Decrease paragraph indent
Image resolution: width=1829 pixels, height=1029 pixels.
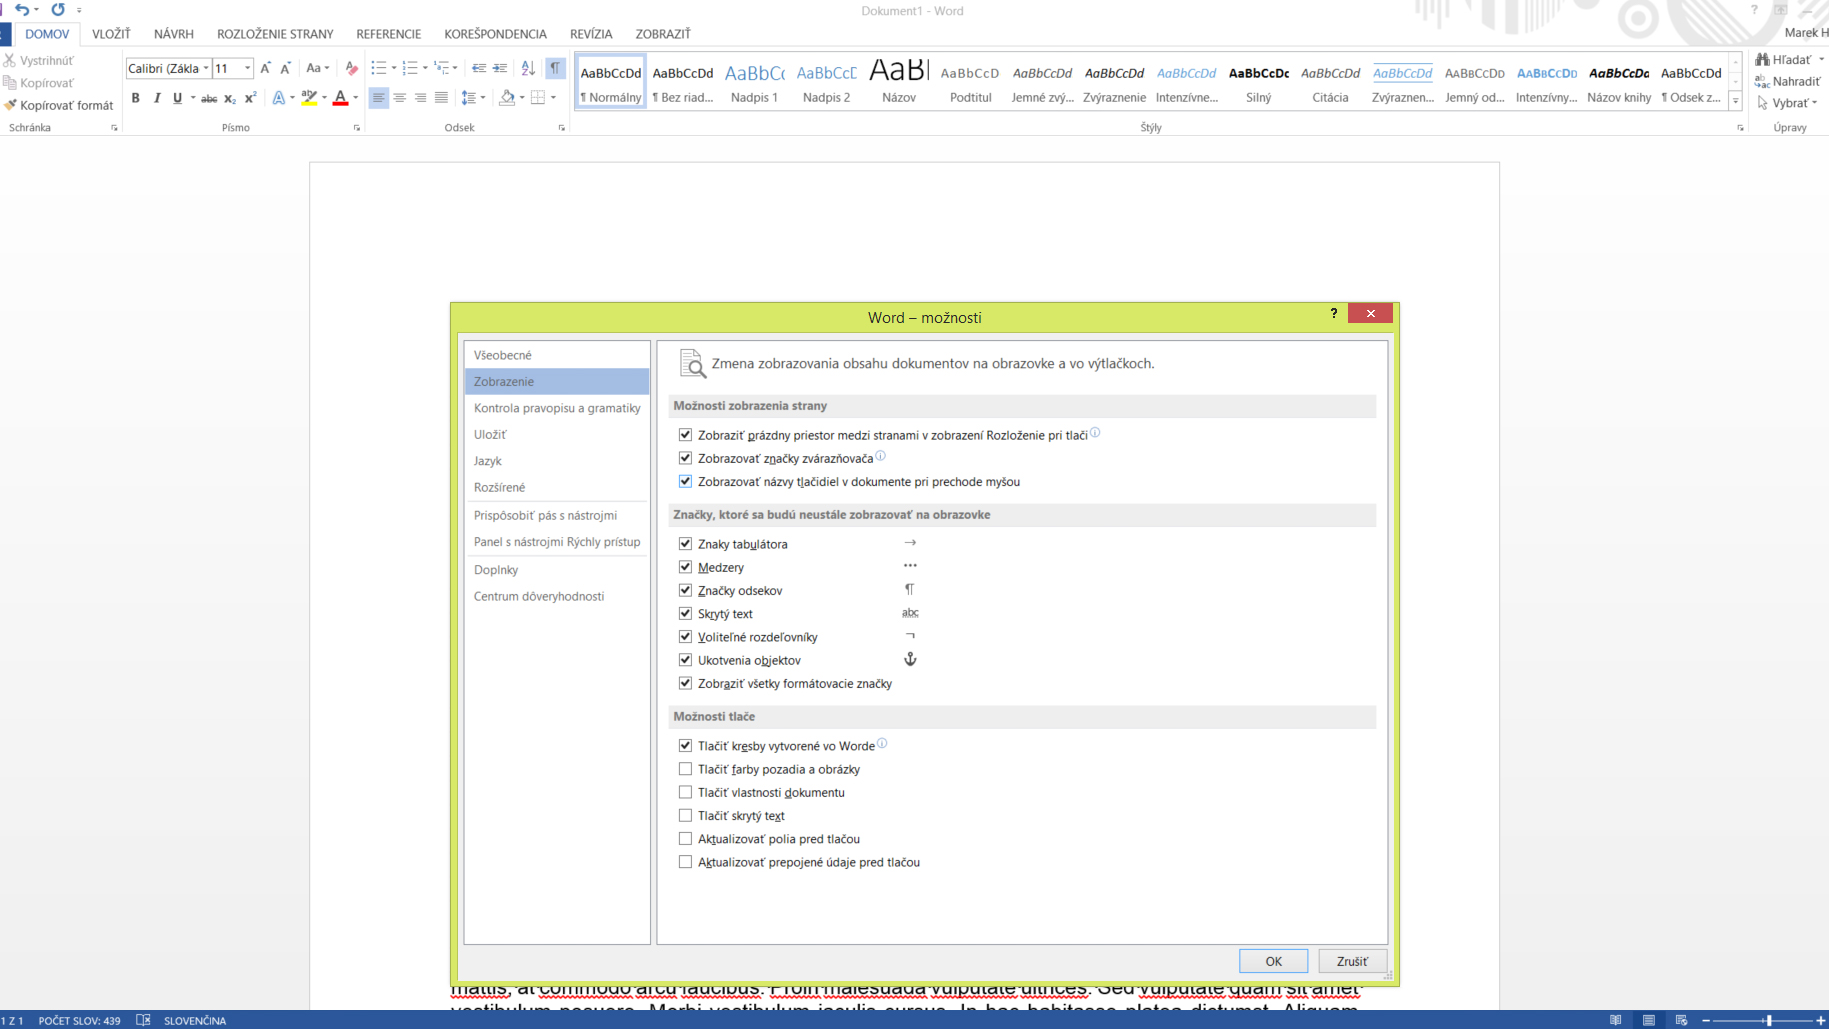479,68
